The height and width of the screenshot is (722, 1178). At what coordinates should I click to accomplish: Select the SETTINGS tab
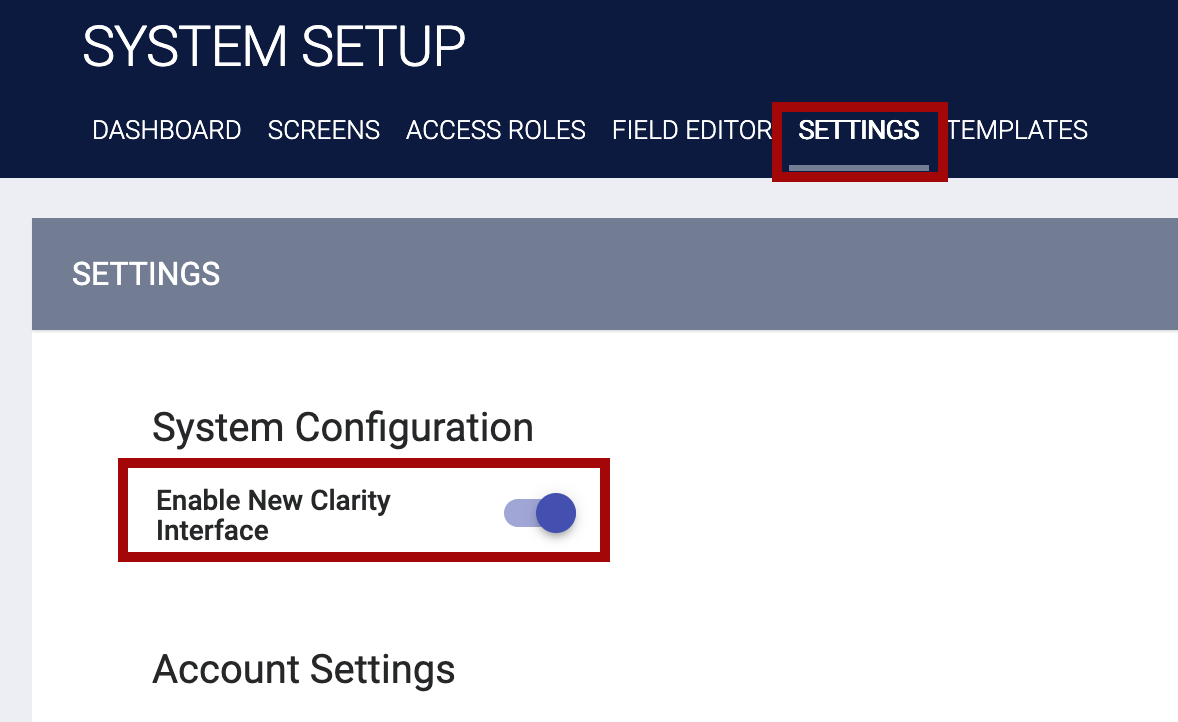pos(858,130)
